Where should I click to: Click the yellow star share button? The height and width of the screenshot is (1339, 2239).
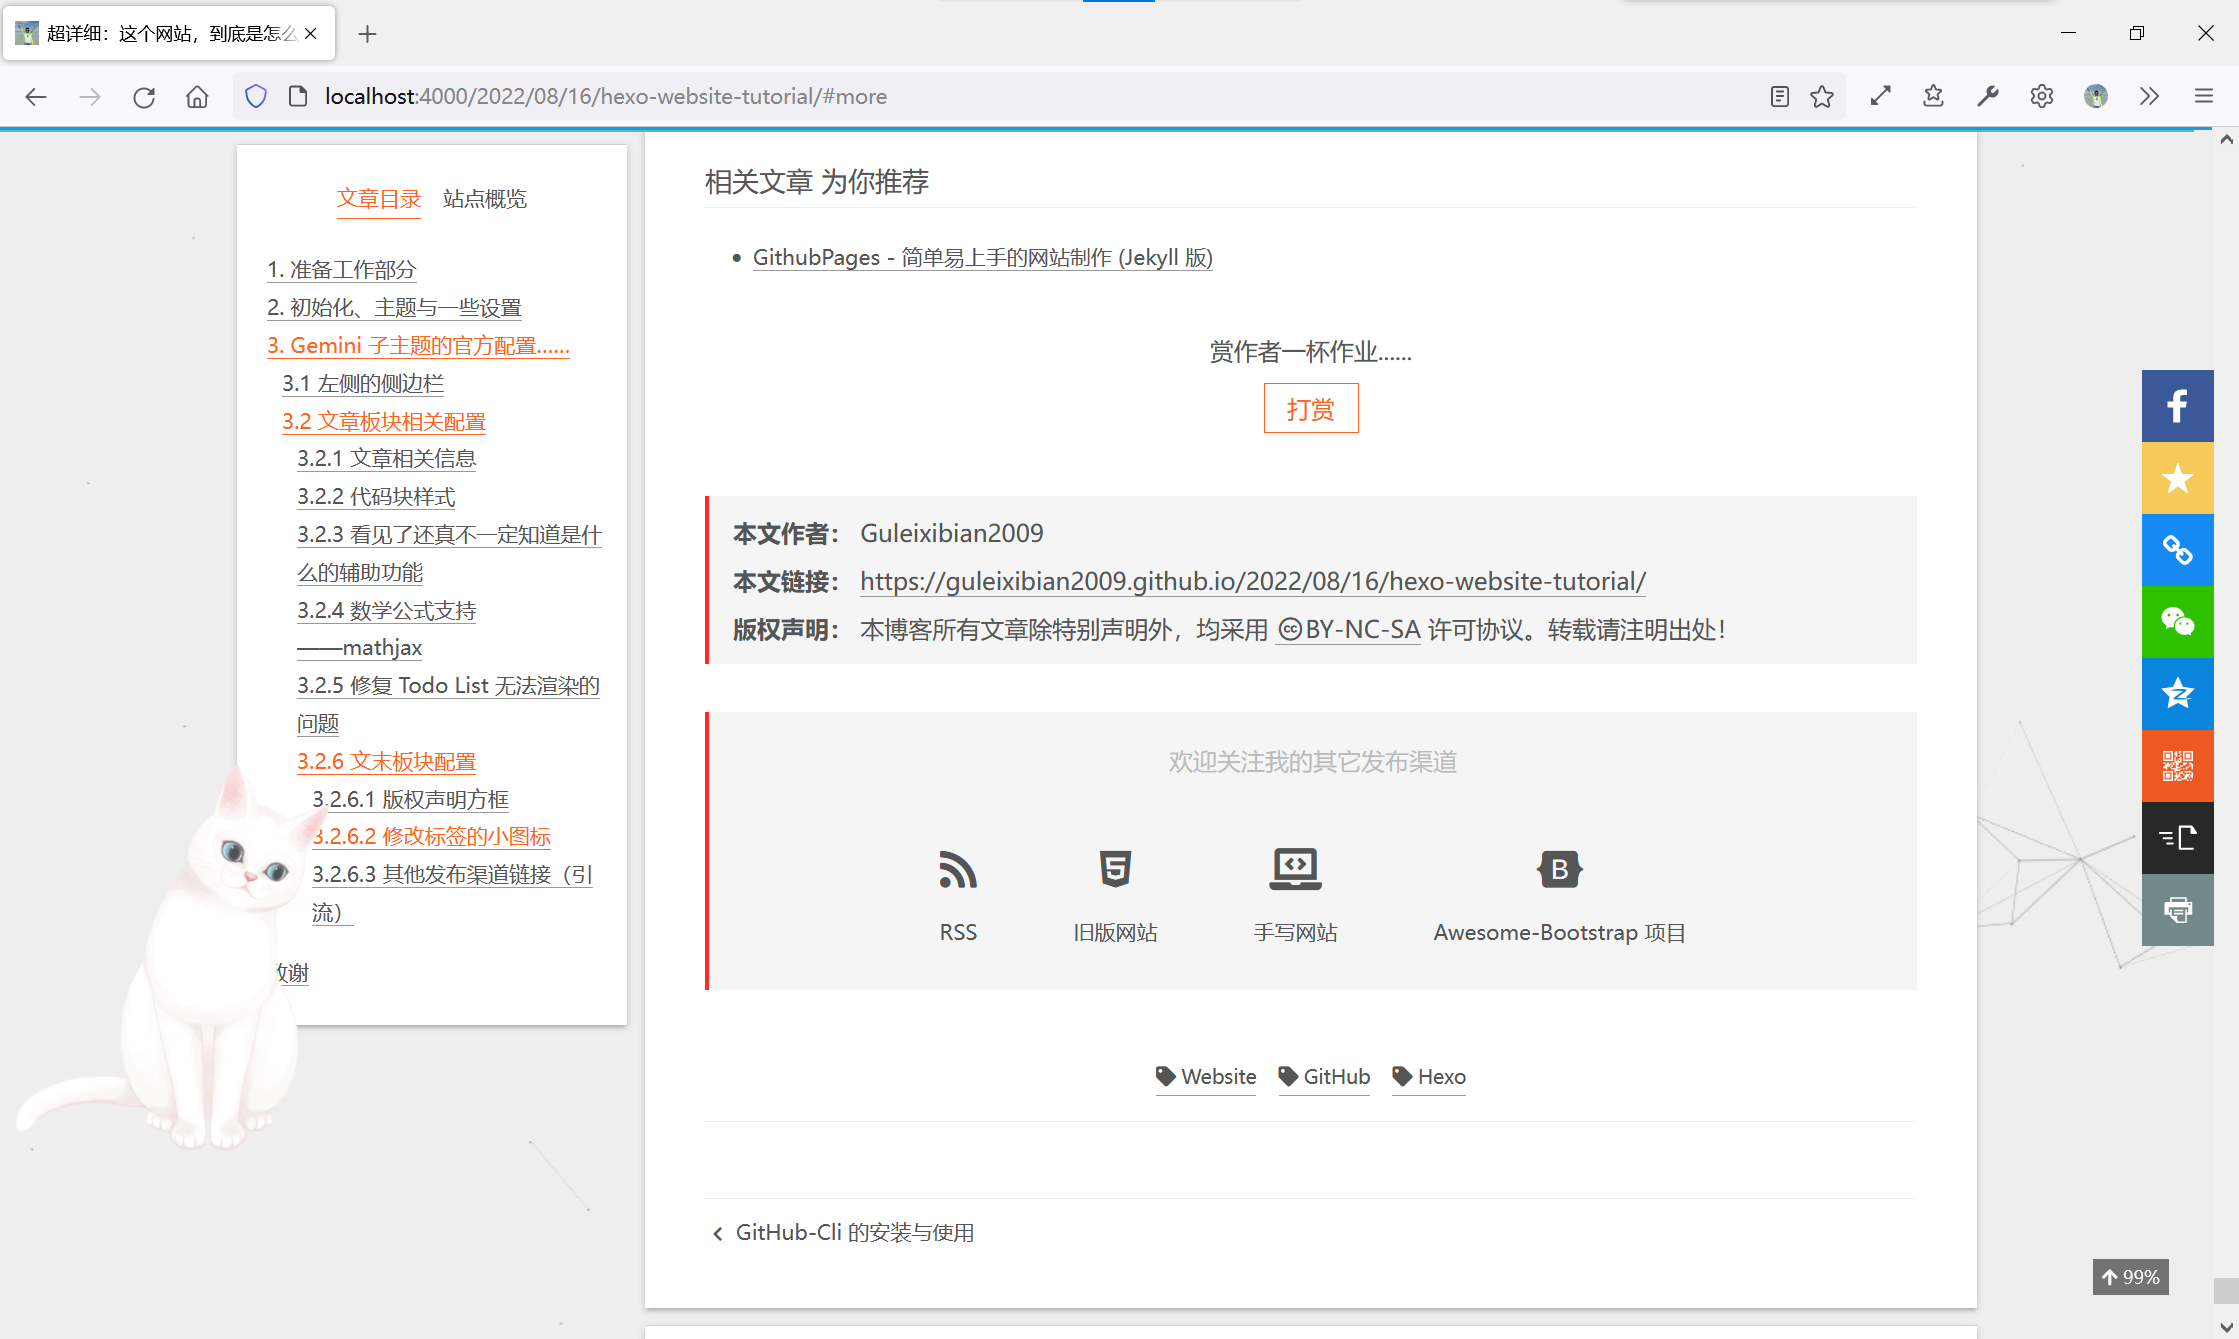click(2177, 478)
